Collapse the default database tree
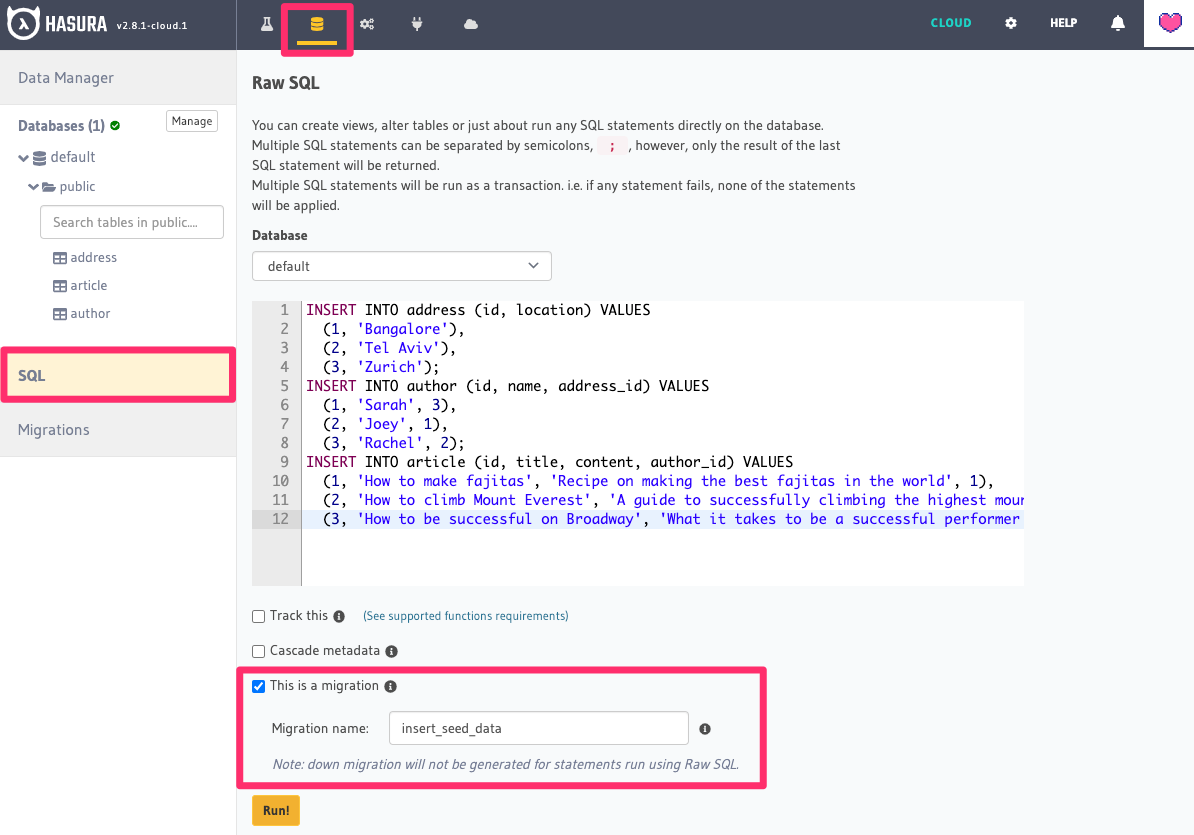Screen dimensions: 1194x835 click(22, 157)
